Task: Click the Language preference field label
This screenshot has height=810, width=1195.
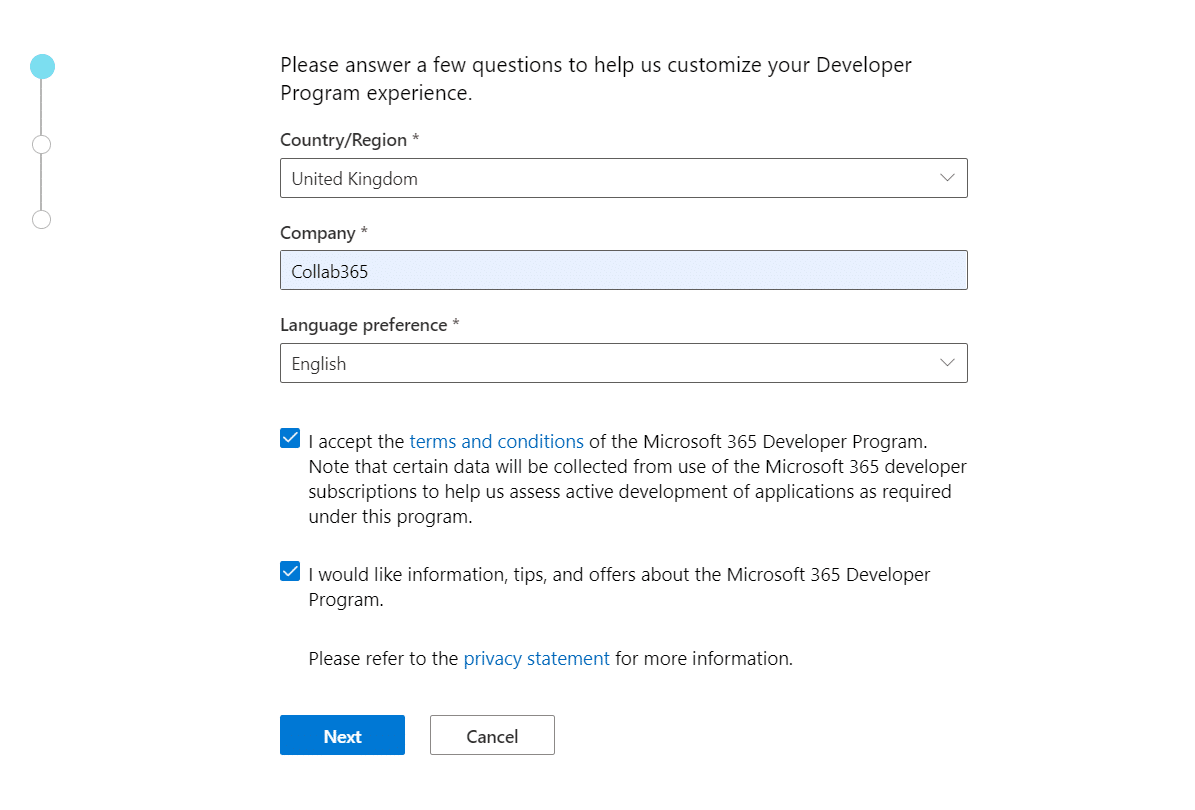Action: tap(370, 325)
